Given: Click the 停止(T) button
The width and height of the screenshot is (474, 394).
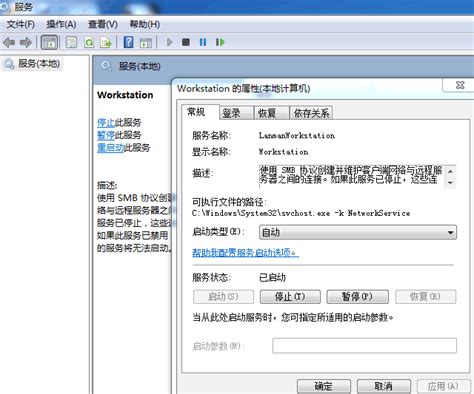Looking at the screenshot, I should pyautogui.click(x=290, y=296).
